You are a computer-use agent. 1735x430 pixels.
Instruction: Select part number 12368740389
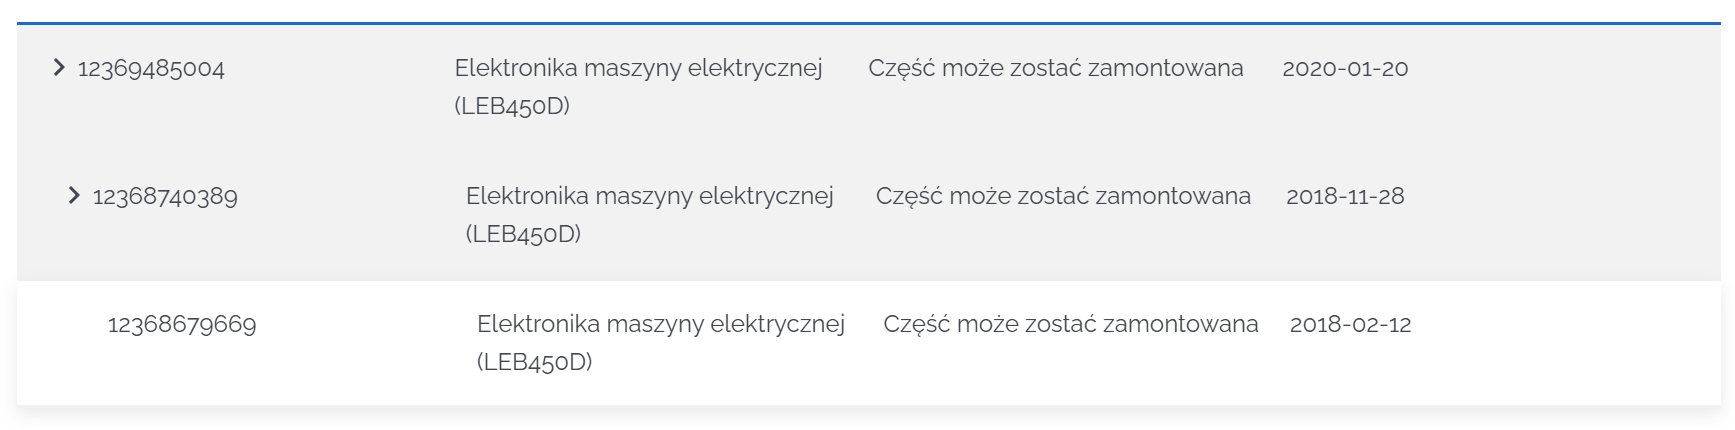tap(165, 196)
